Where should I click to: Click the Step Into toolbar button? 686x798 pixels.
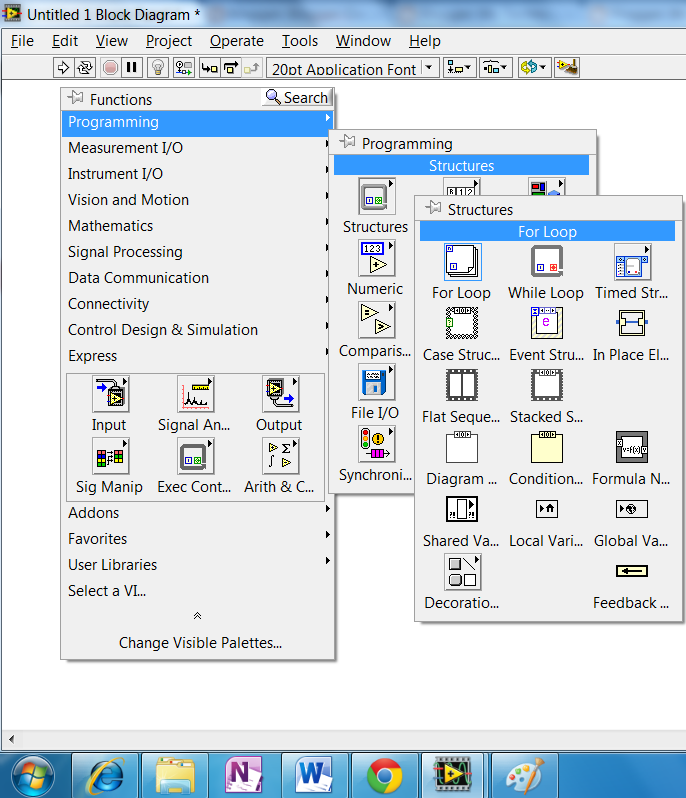pyautogui.click(x=209, y=68)
